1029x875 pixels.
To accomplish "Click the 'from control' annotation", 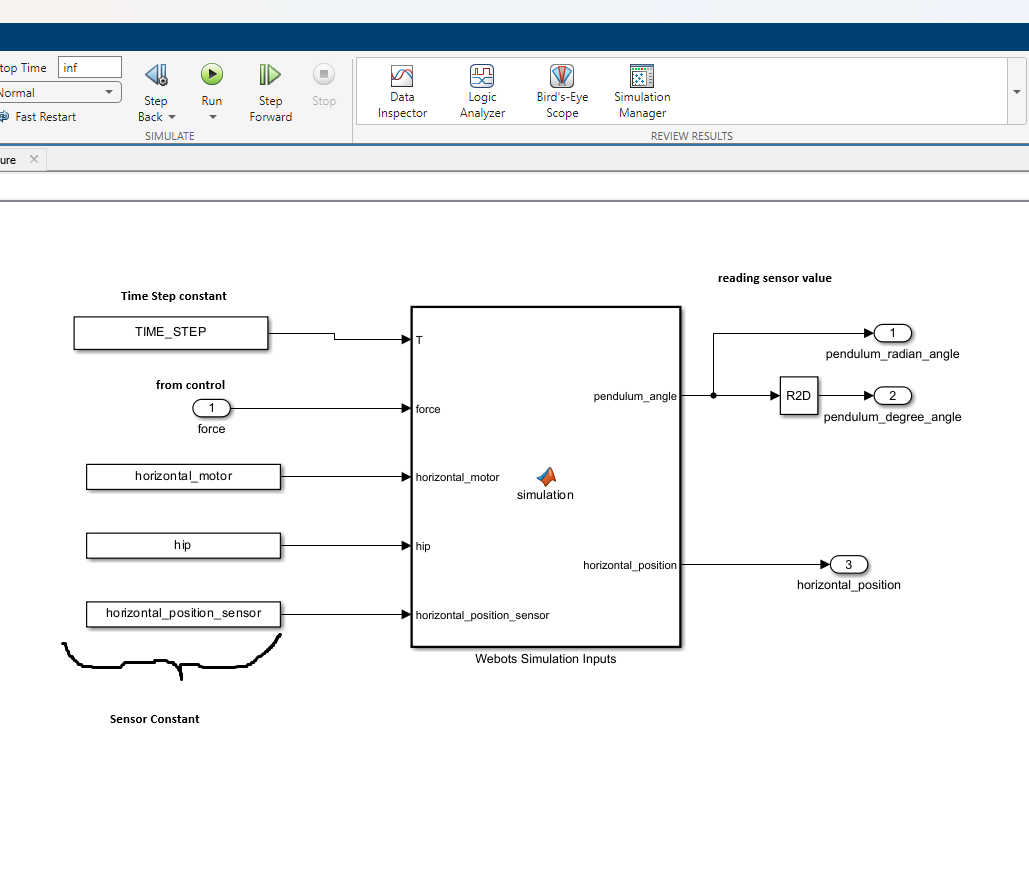I will 190,385.
